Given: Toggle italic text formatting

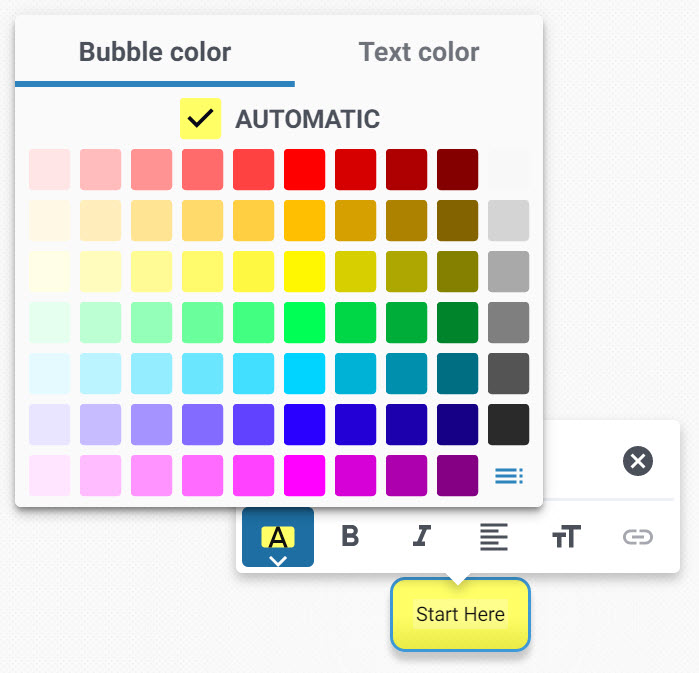Looking at the screenshot, I should click(421, 537).
